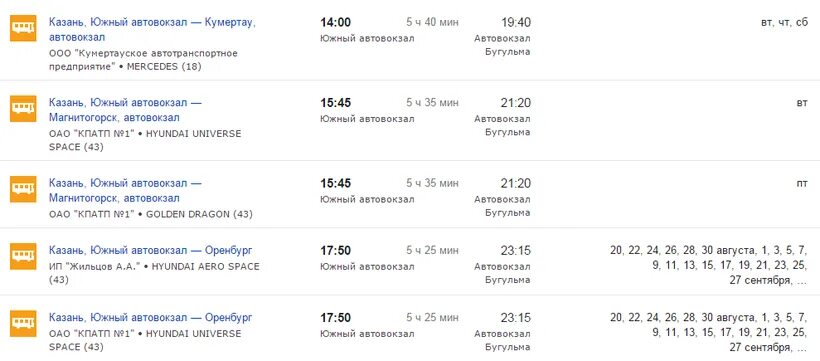Select the 14:00 departure time
820x361 pixels.
(335, 22)
